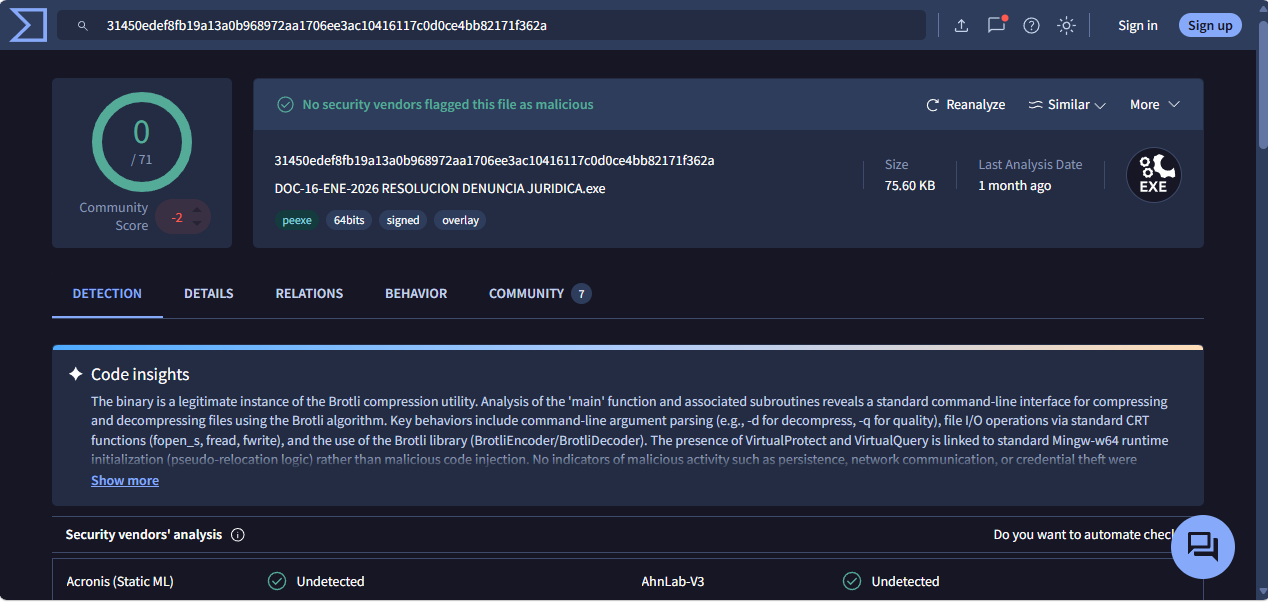Click the 75.60 KB size value

(910, 185)
